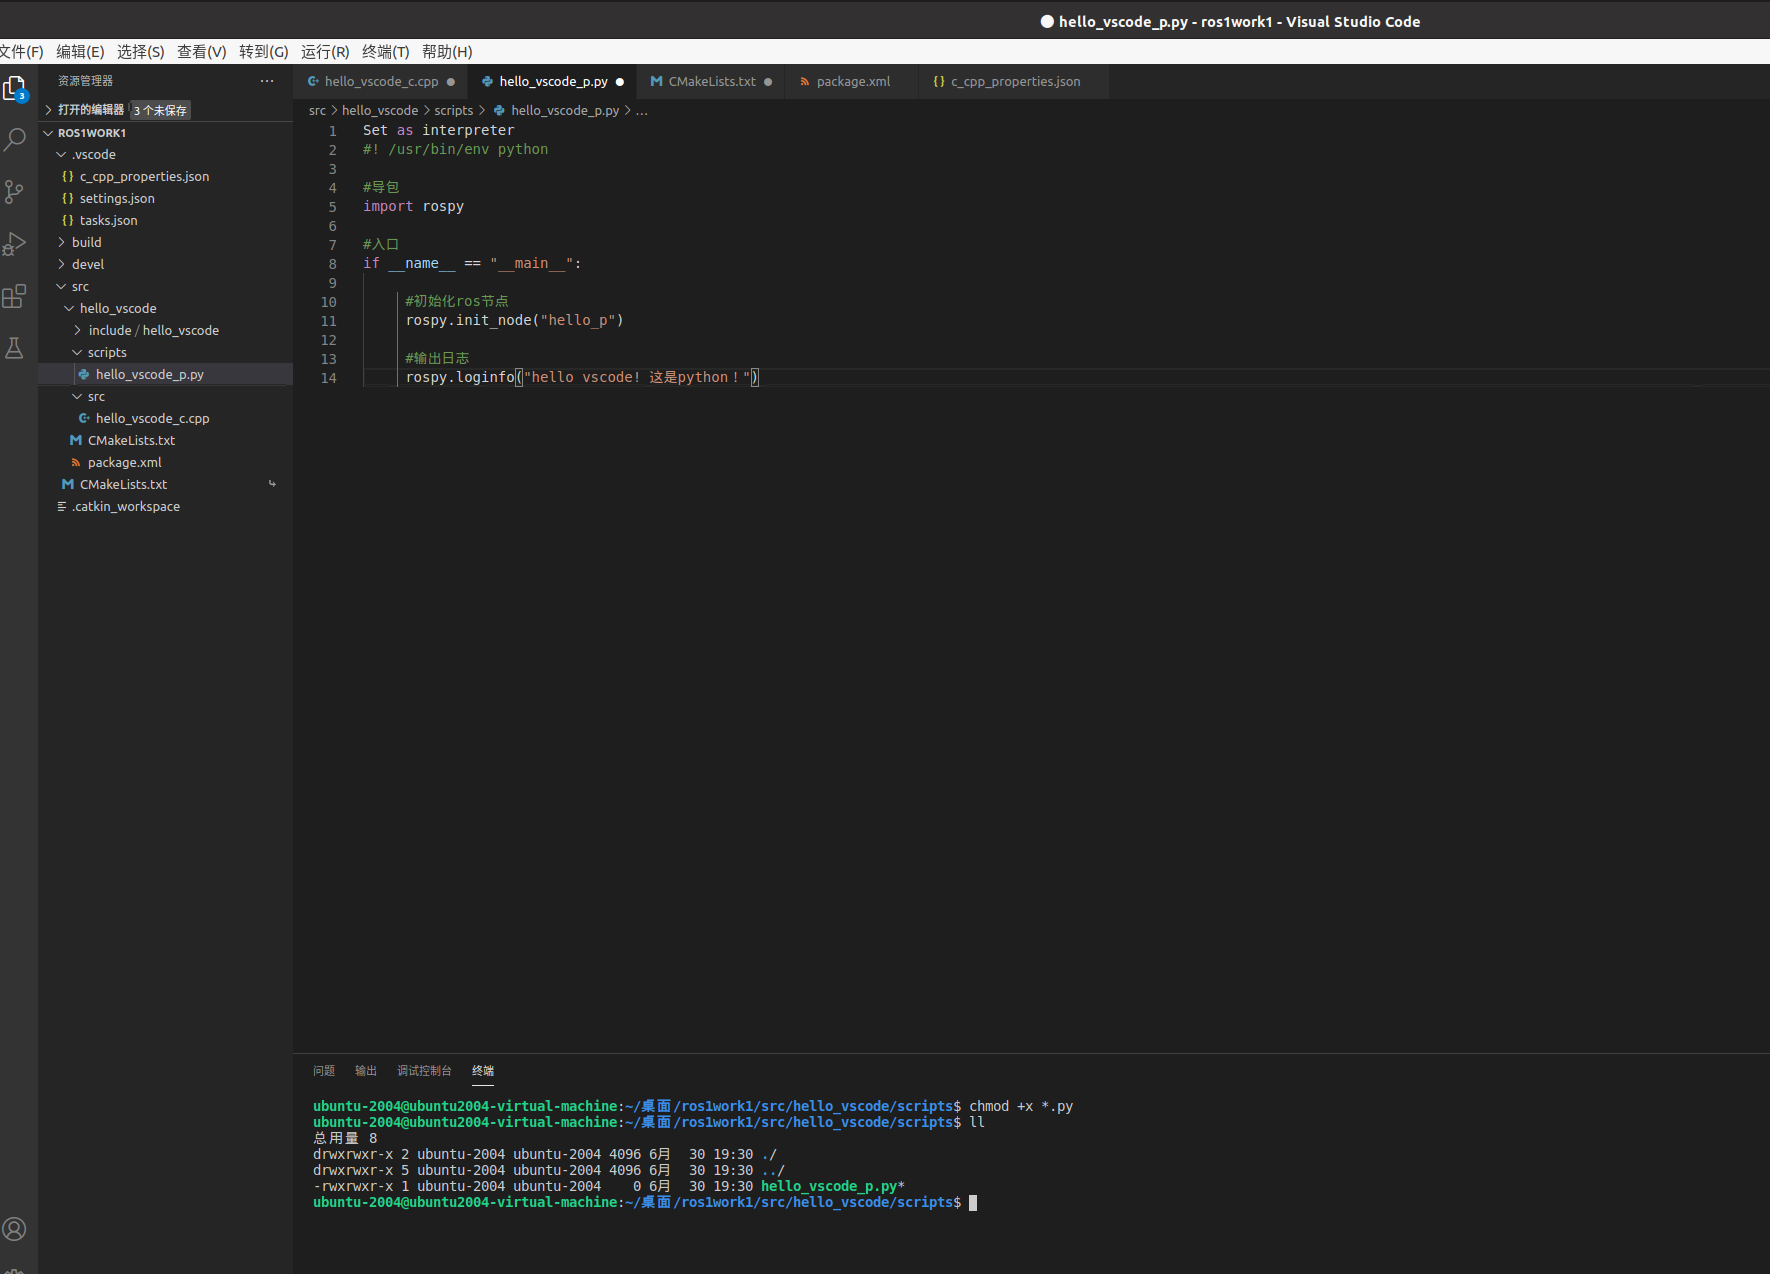Open the Accounts icon at bottom of activity bar
The image size is (1770, 1274).
(x=15, y=1229)
